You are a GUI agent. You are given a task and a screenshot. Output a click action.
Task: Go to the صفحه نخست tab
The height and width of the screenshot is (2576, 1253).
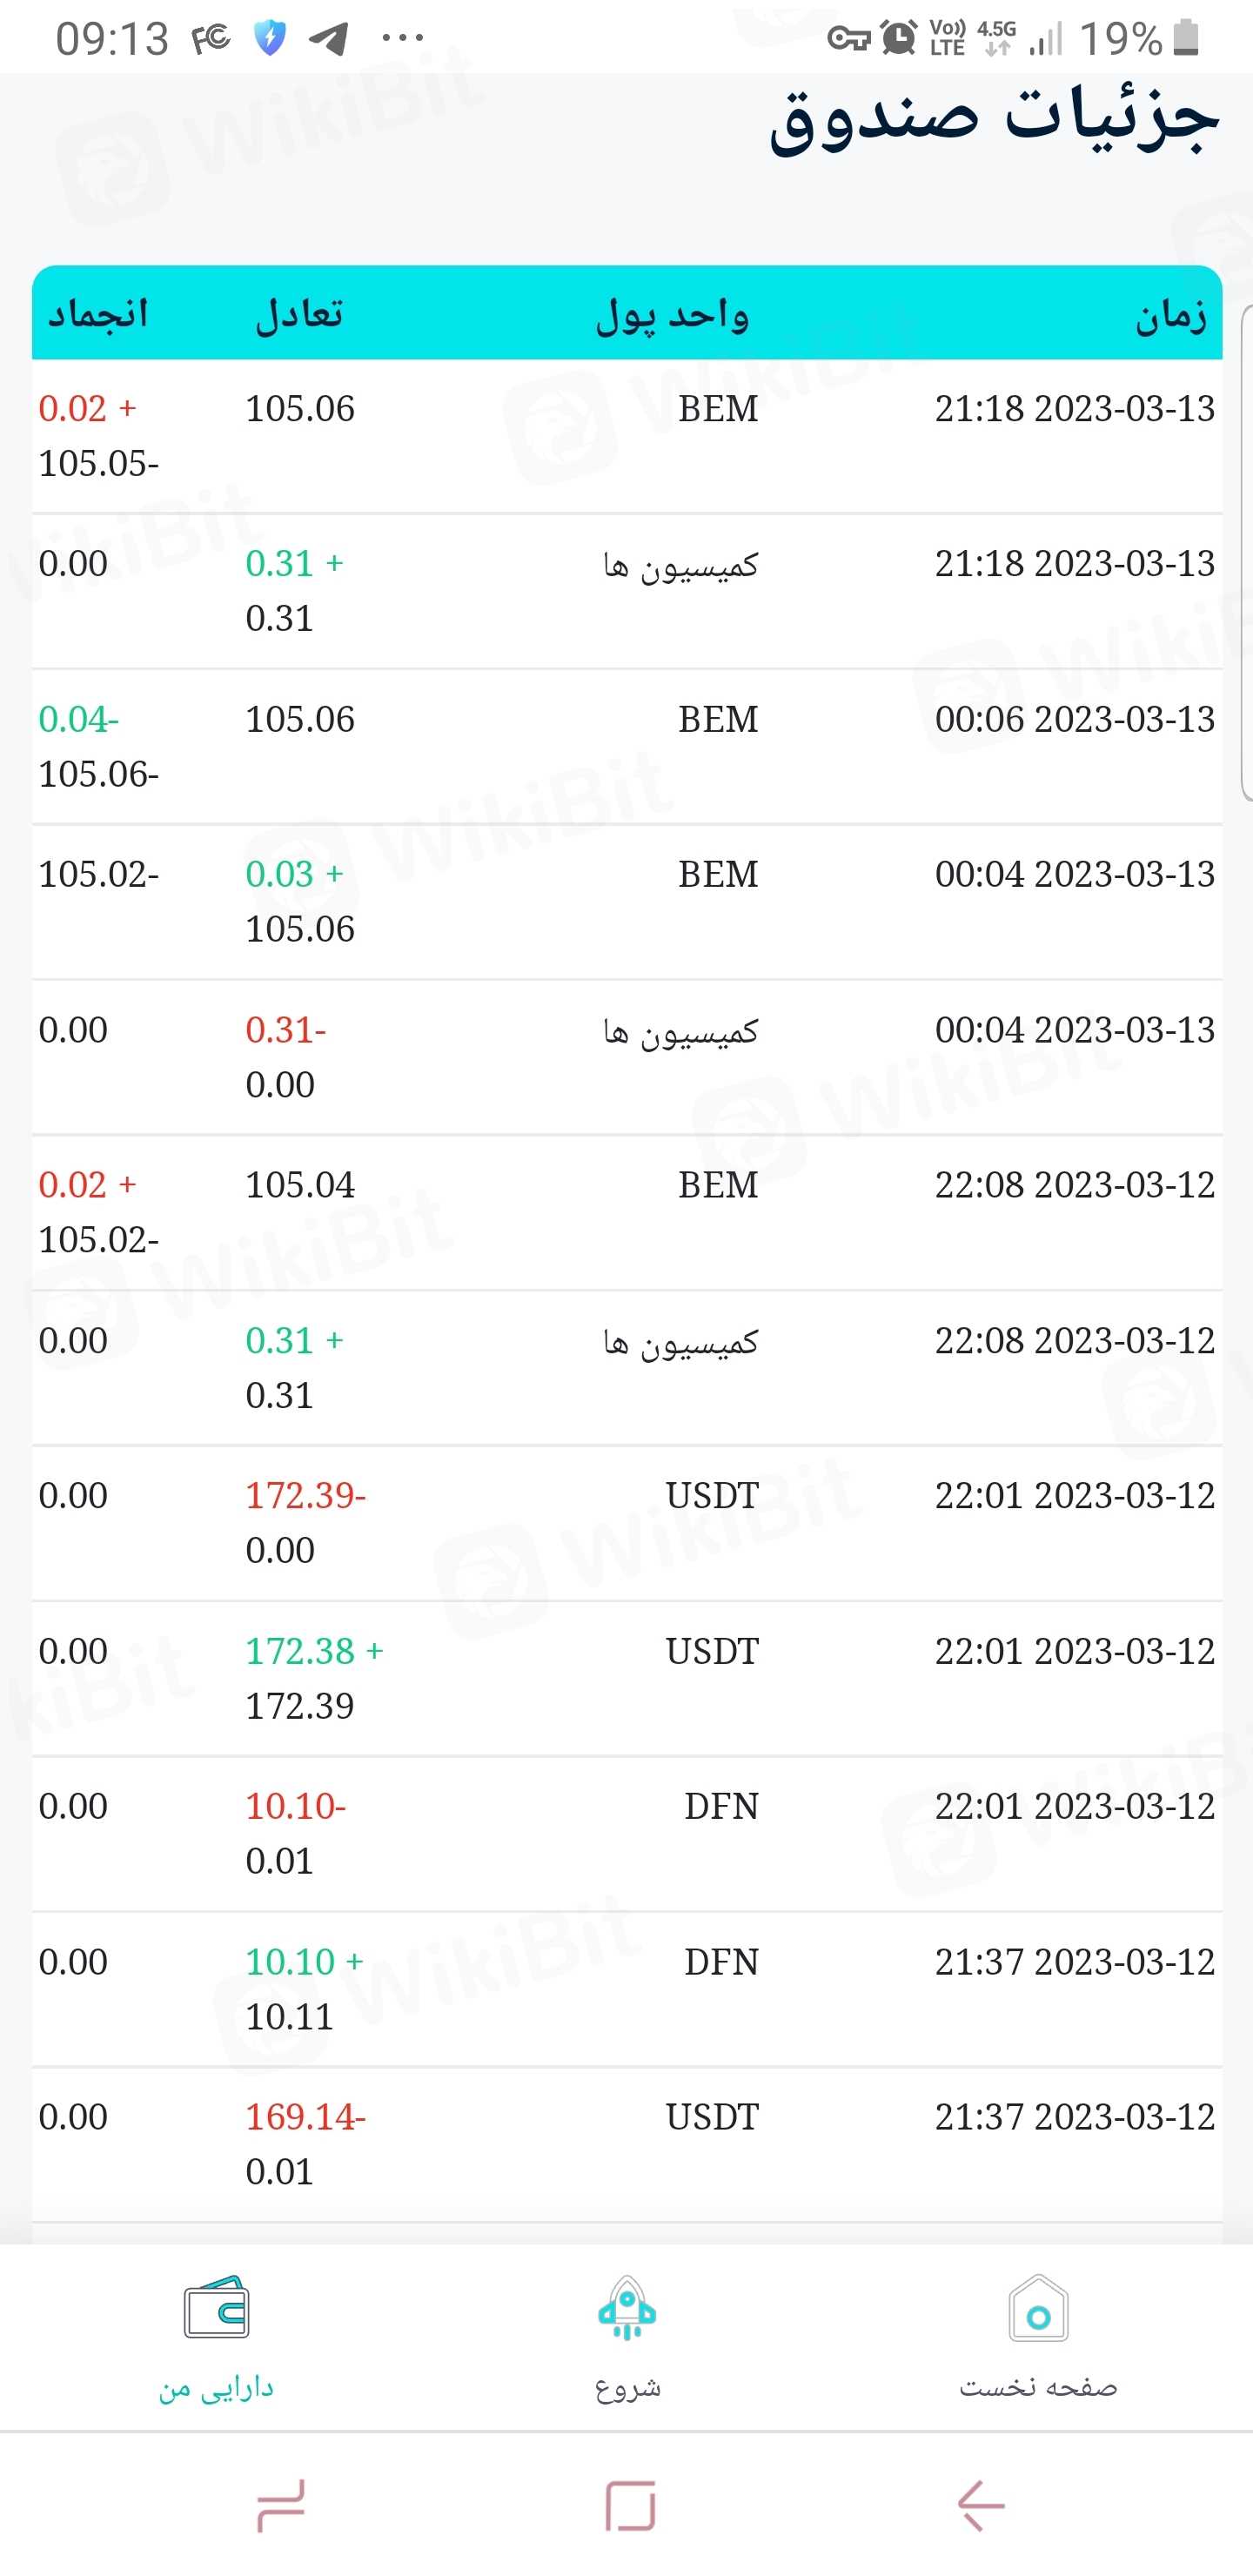pos(1038,2388)
